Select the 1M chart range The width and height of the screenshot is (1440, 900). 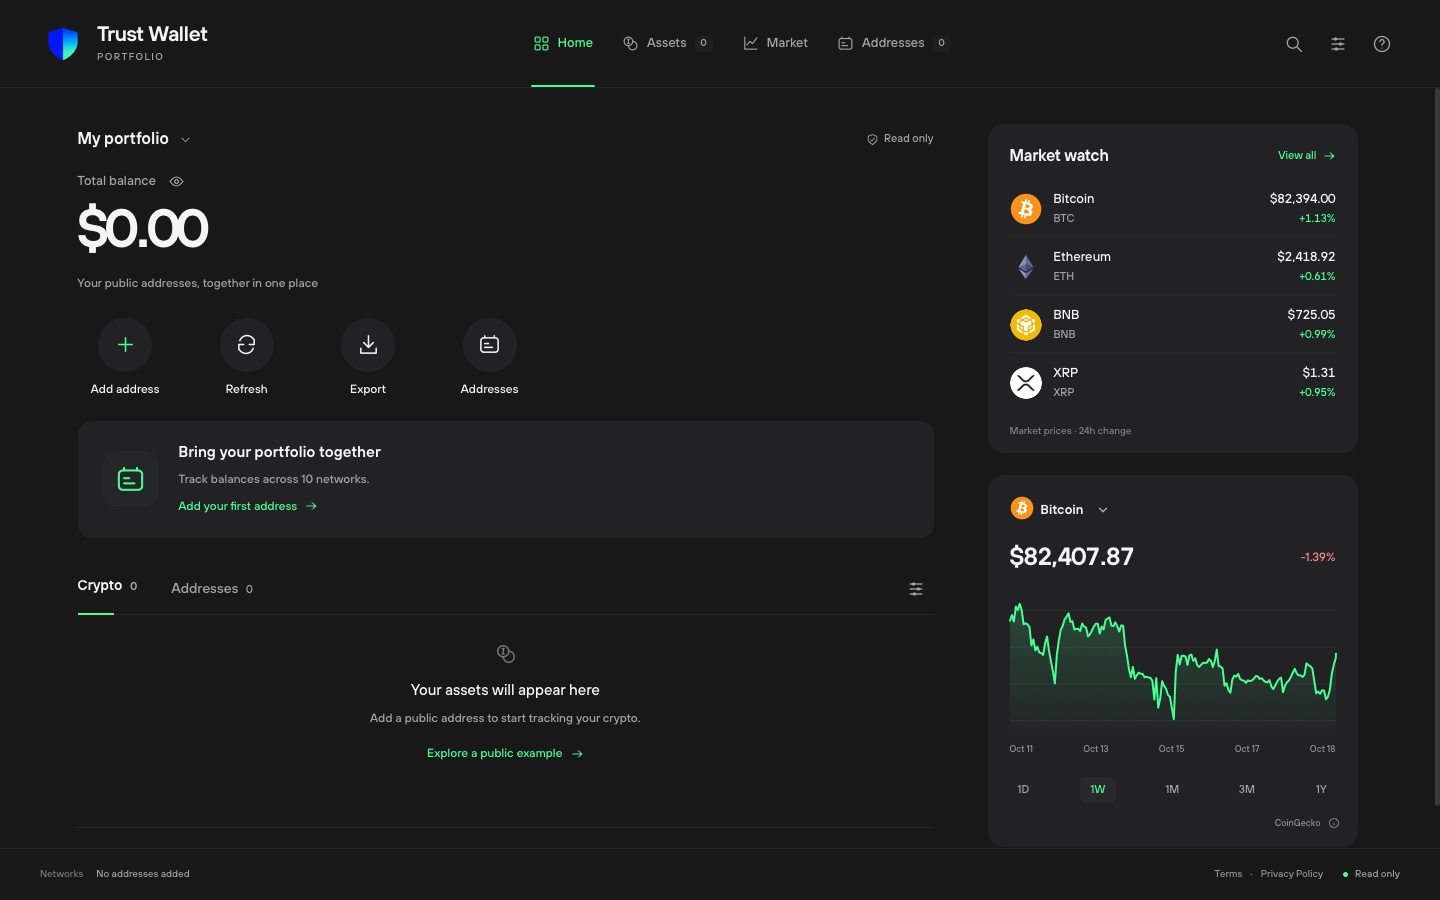pyautogui.click(x=1172, y=789)
